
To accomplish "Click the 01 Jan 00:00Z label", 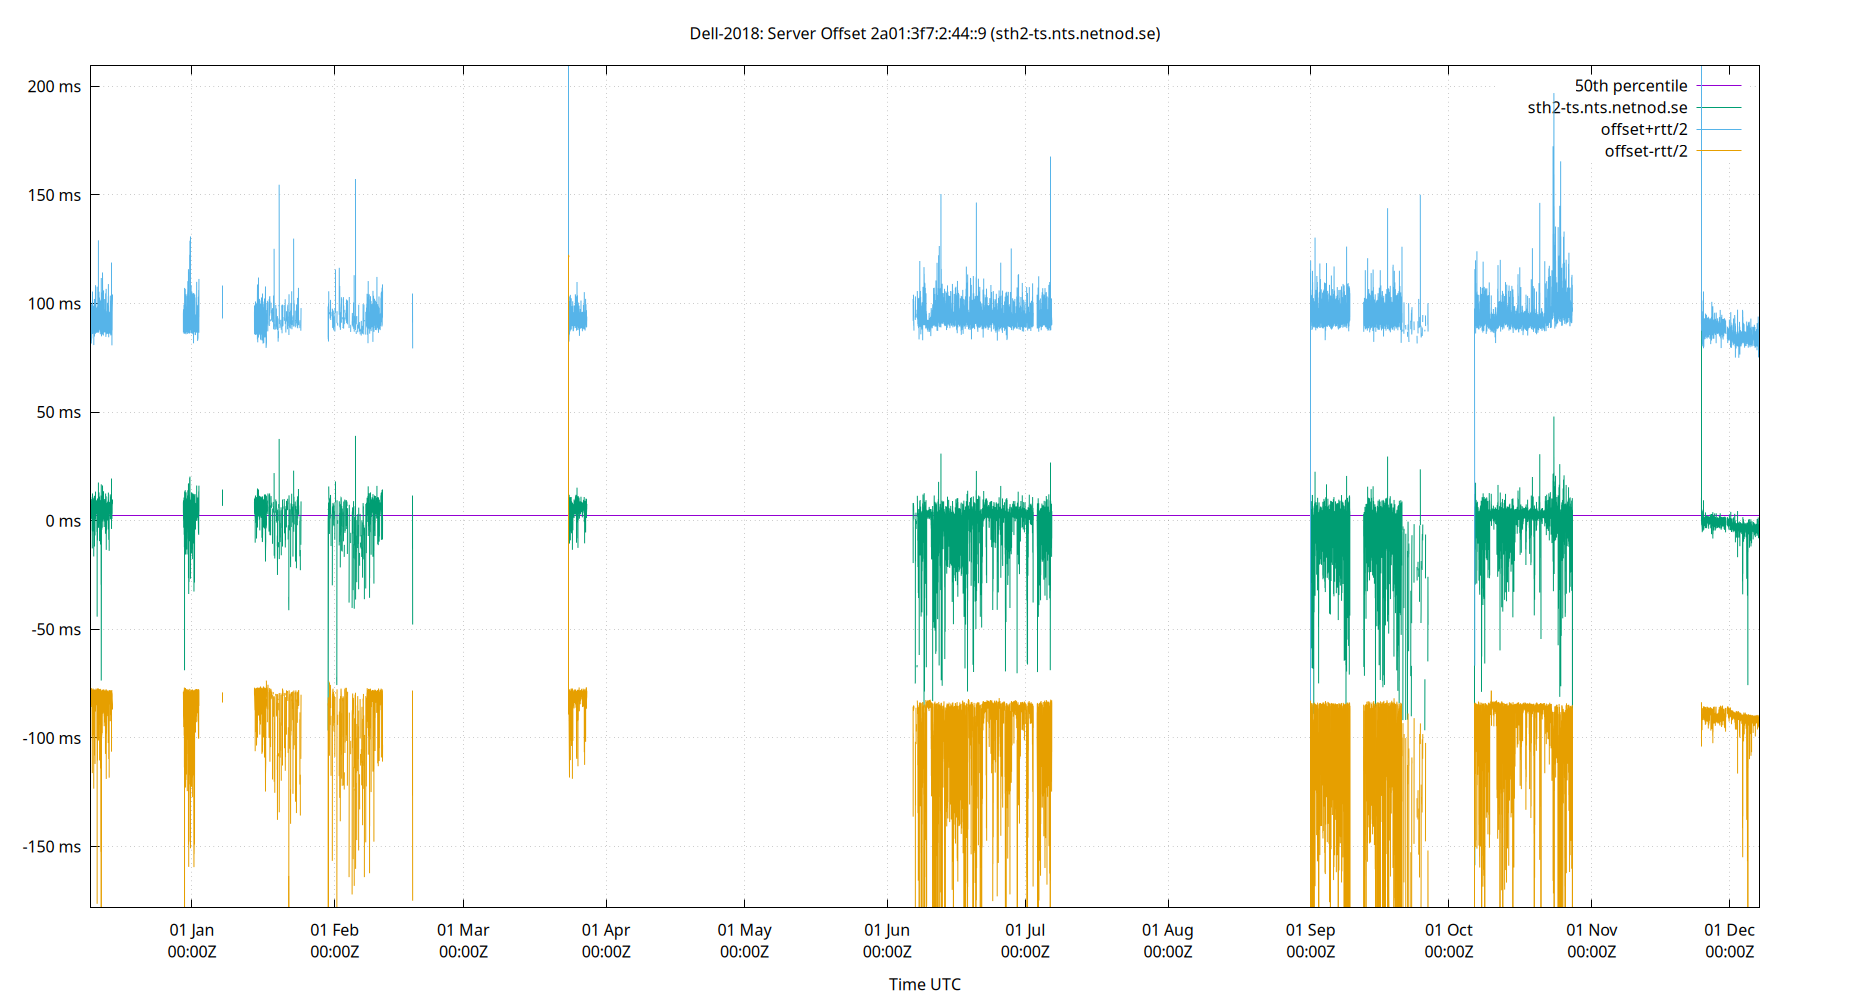I will click(193, 940).
